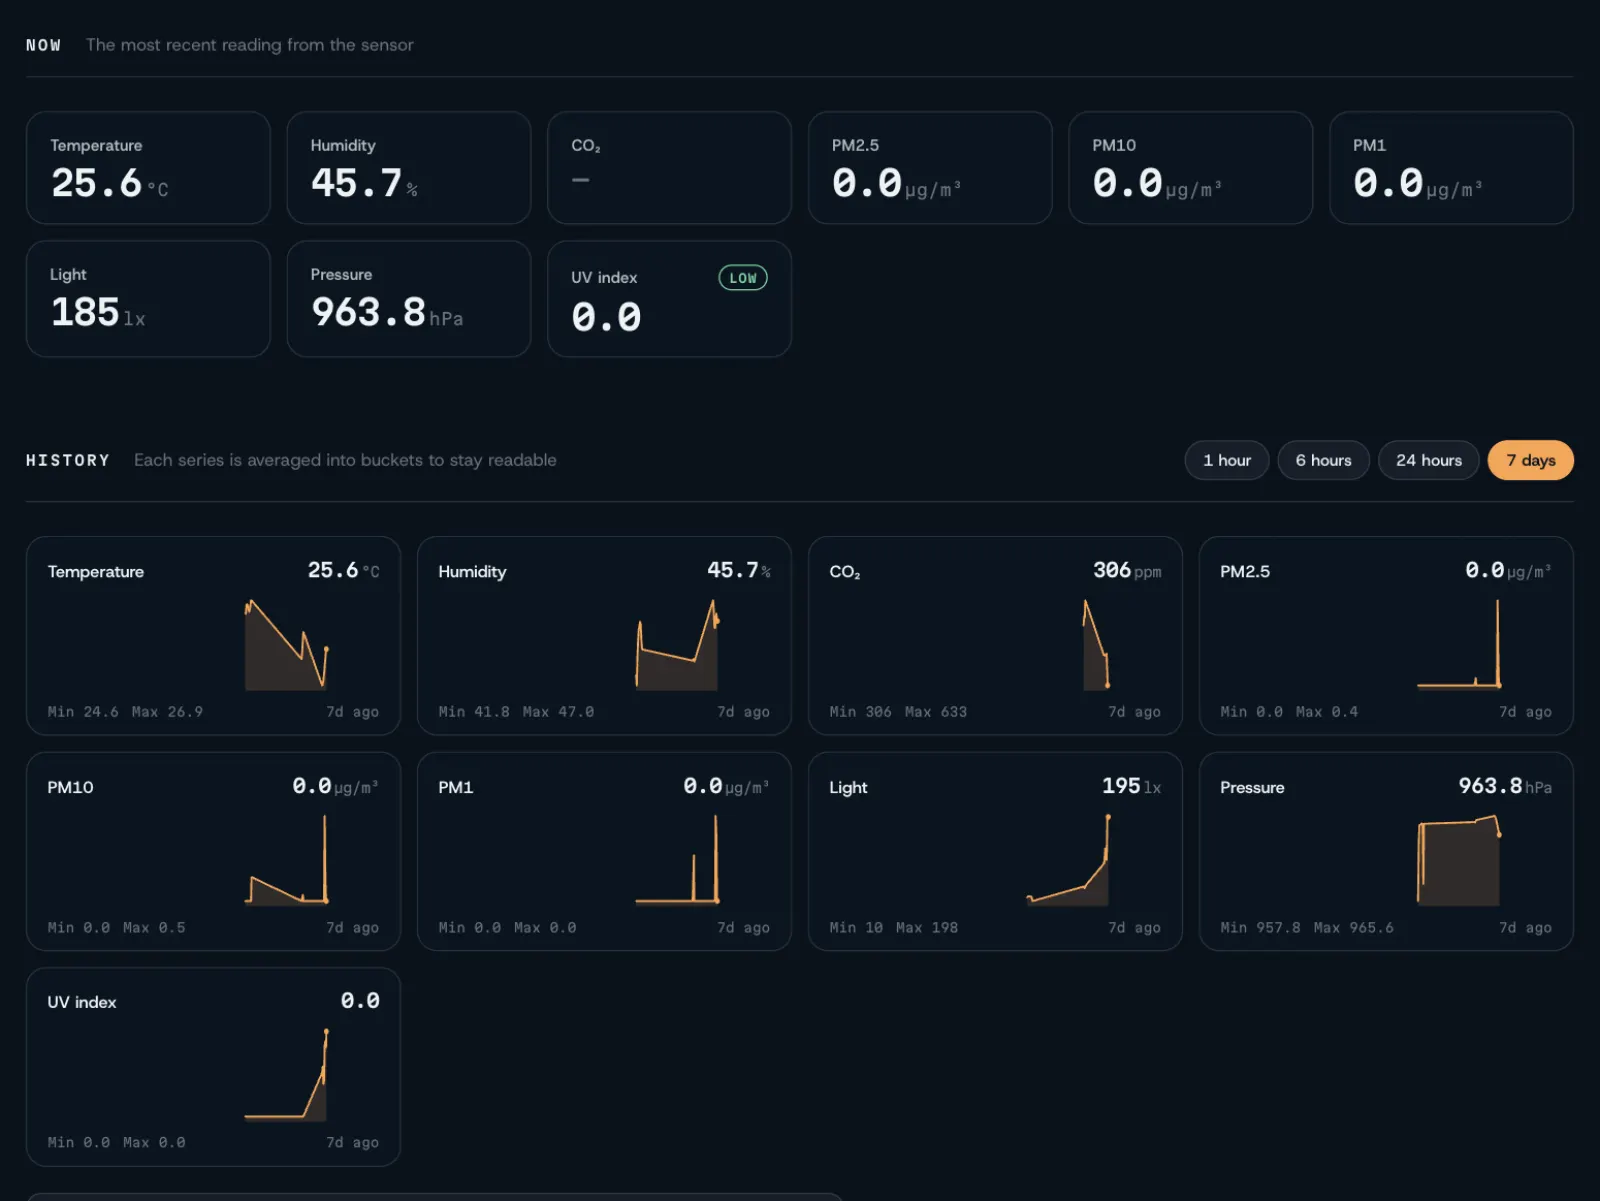Click 'Min 24.6 Max 26.9' under Temperature history
1600x1201 pixels.
pos(125,712)
